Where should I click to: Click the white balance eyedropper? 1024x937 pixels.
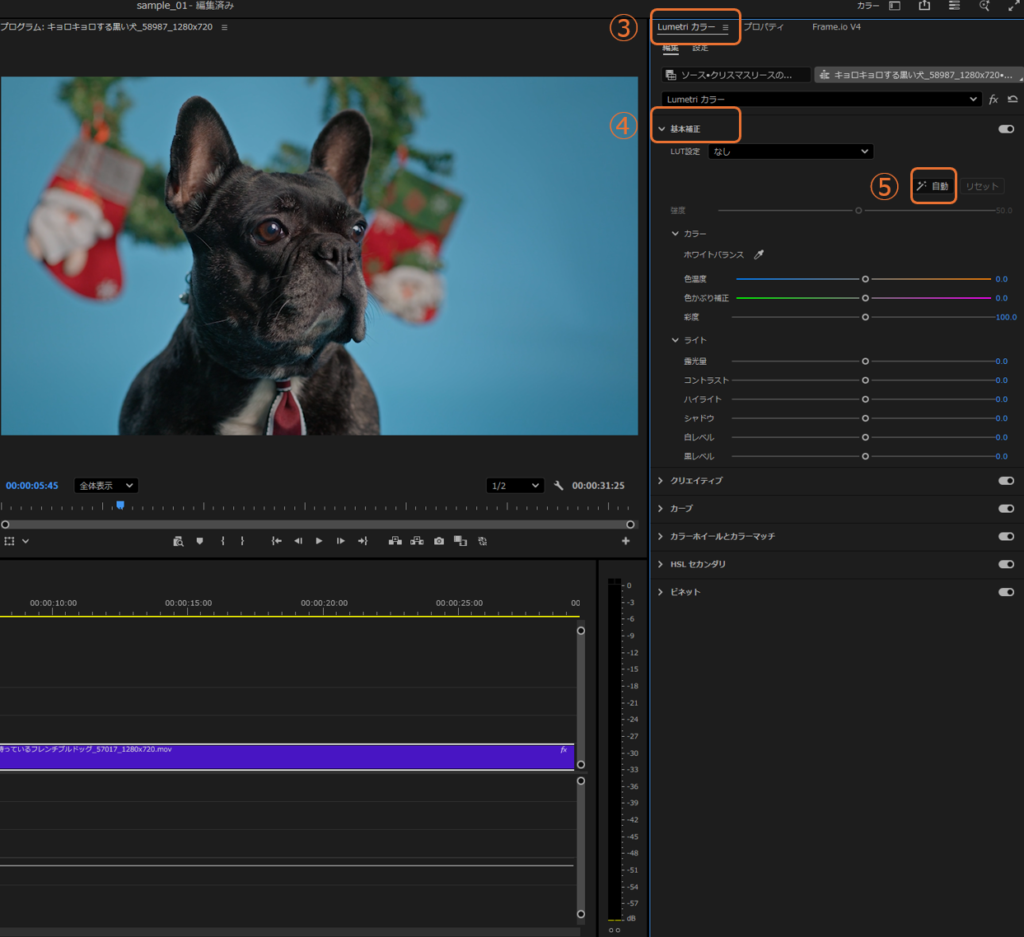pyautogui.click(x=758, y=255)
